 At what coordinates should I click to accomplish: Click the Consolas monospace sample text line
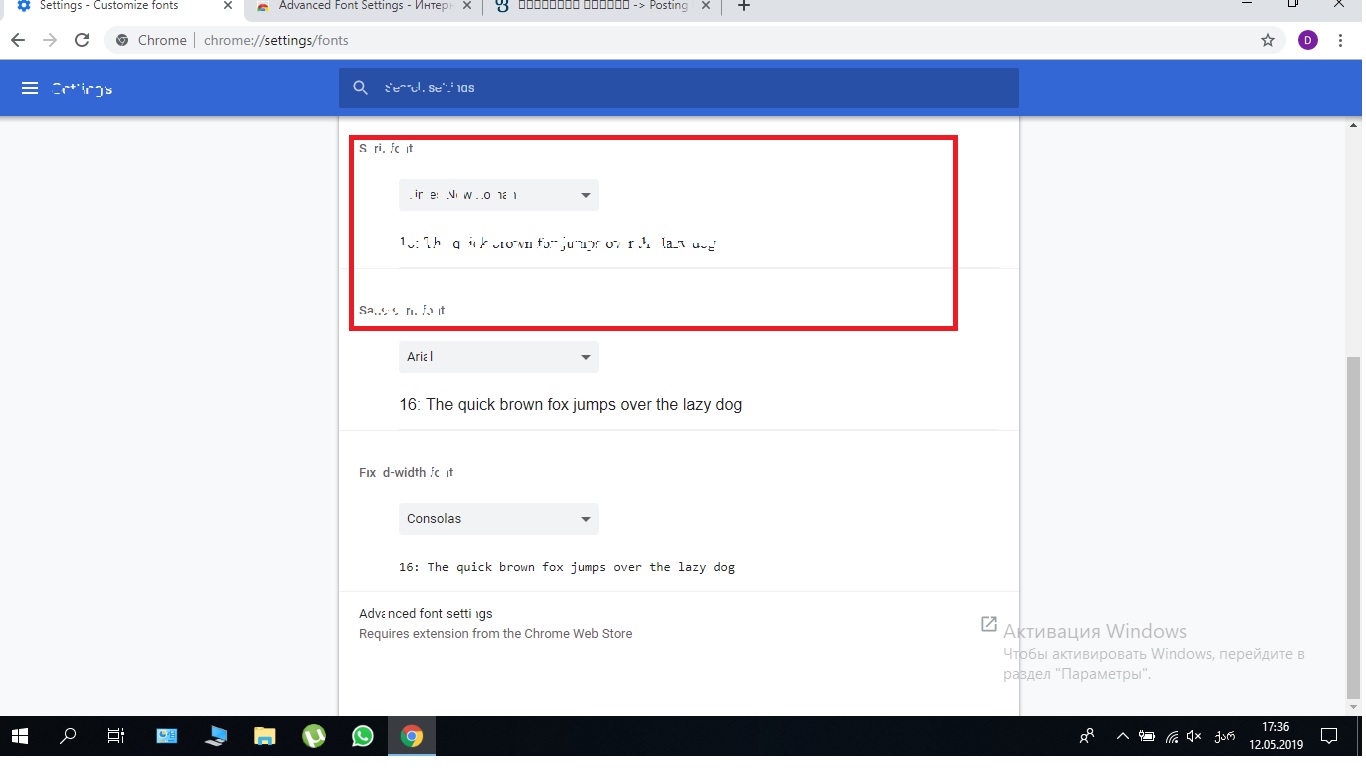click(x=567, y=567)
